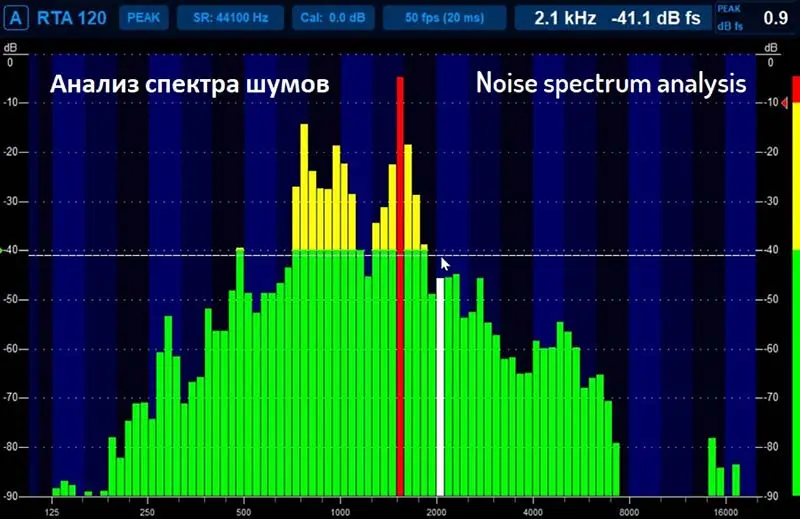800x519 pixels.
Task: Click the green marker at left -40 dB
Action: (2, 251)
